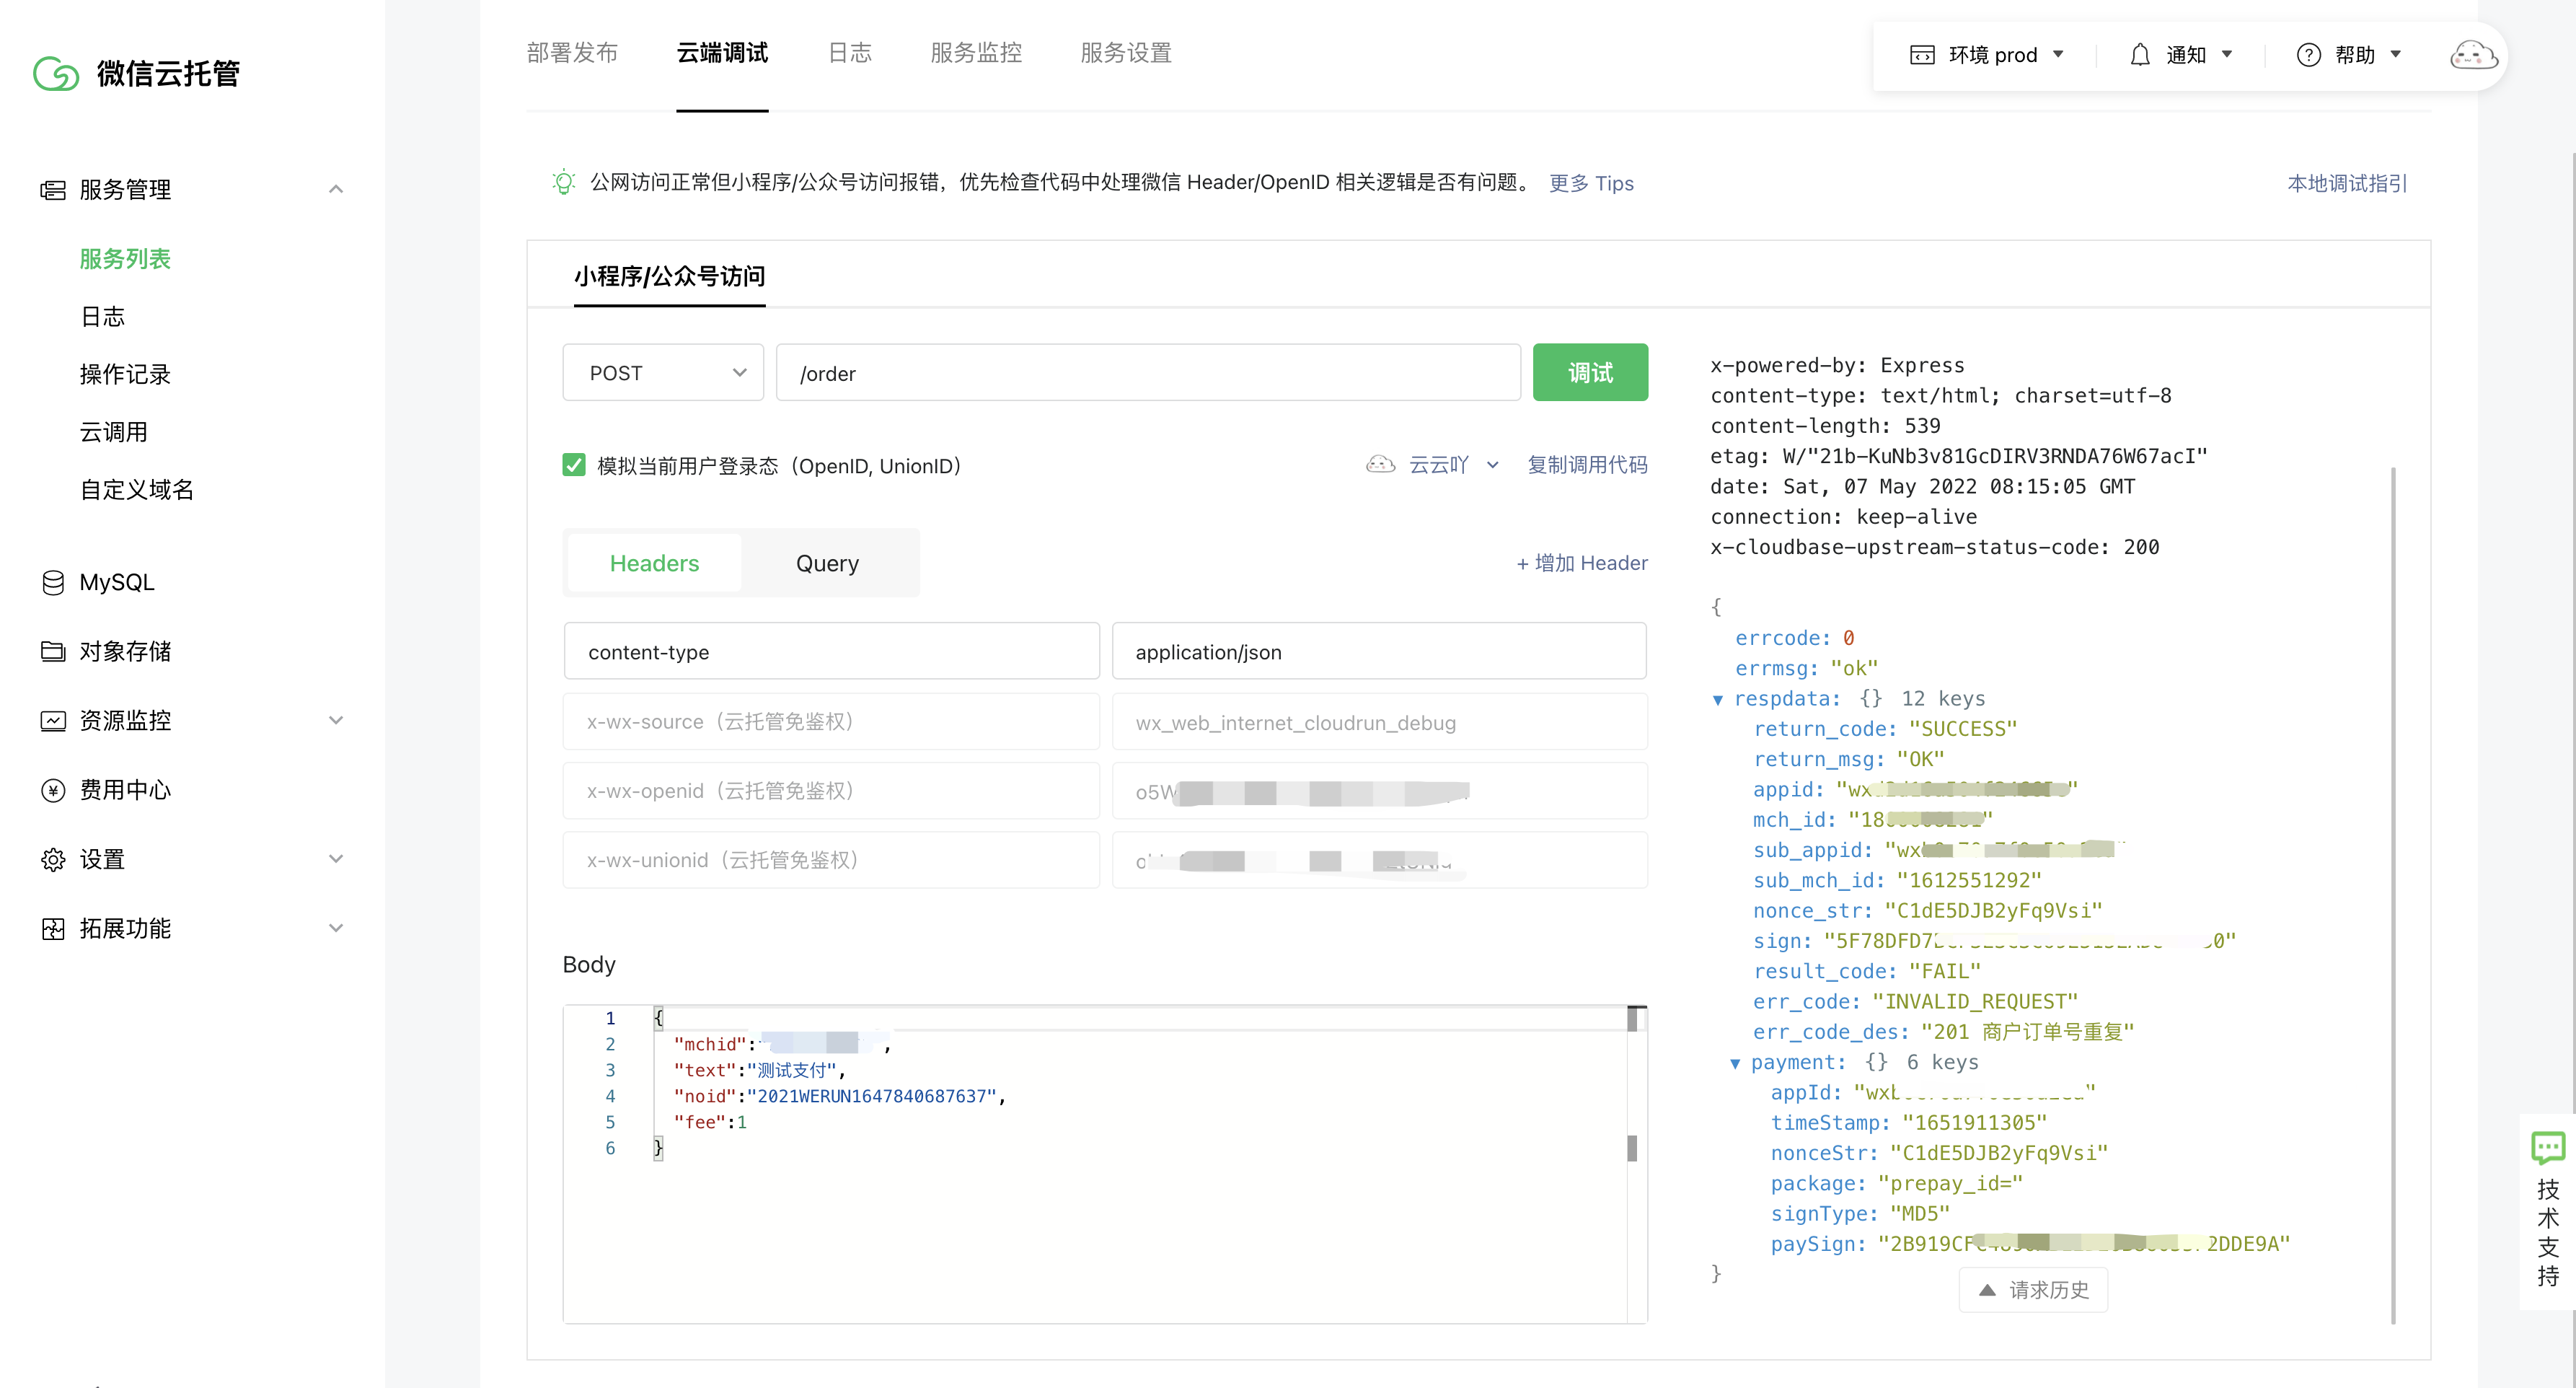Click the notification bell icon
This screenshot has width=2576, height=1388.
click(2139, 55)
